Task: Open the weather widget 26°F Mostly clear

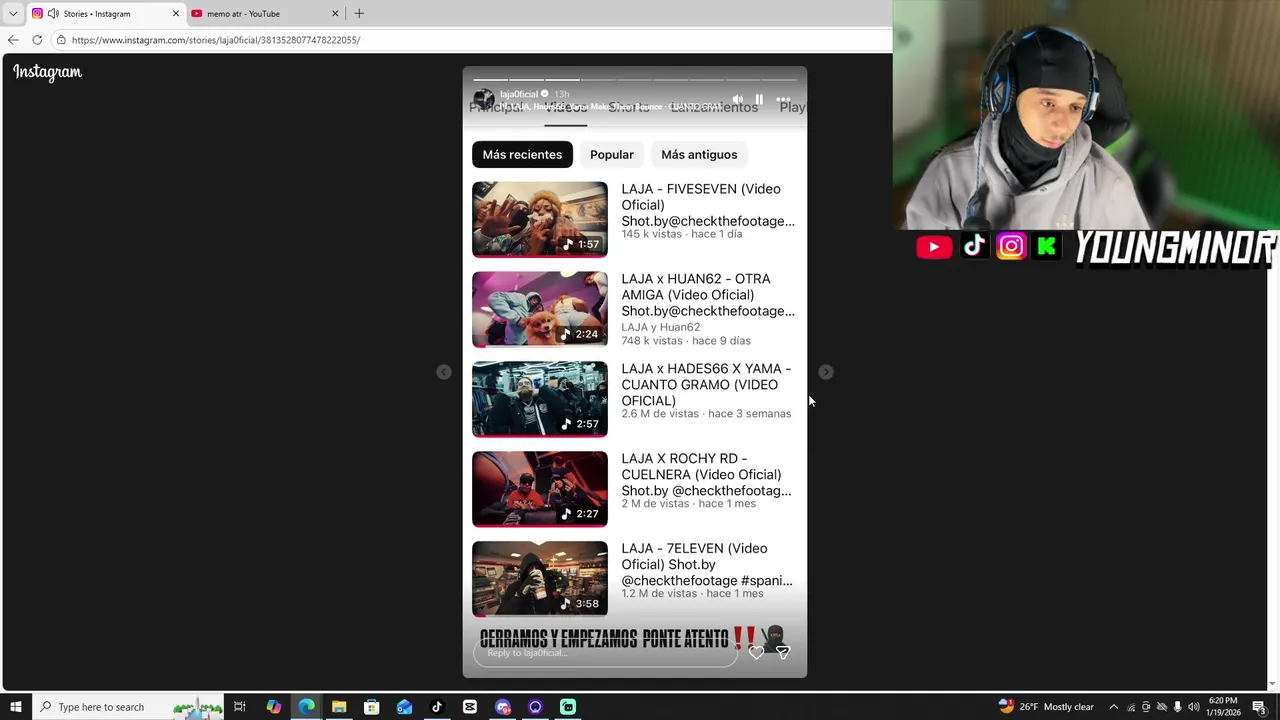Action: coord(1046,707)
